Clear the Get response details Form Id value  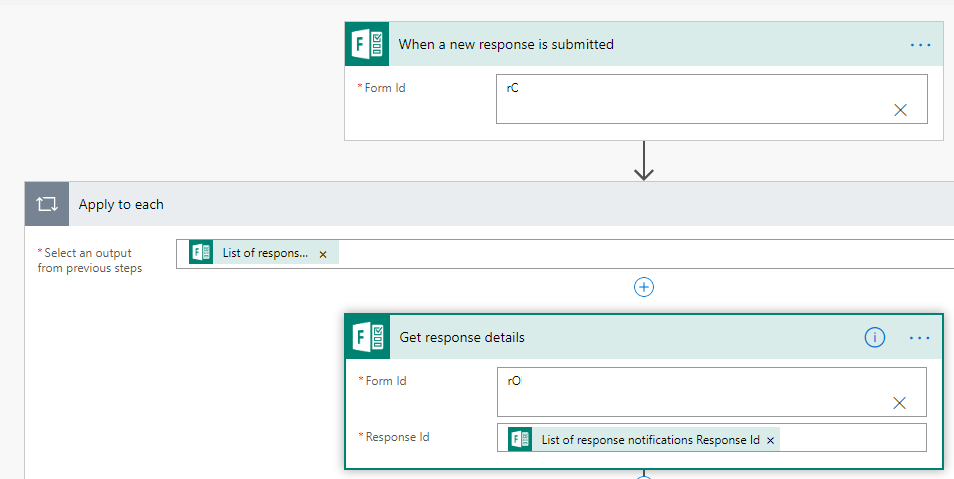tap(899, 402)
